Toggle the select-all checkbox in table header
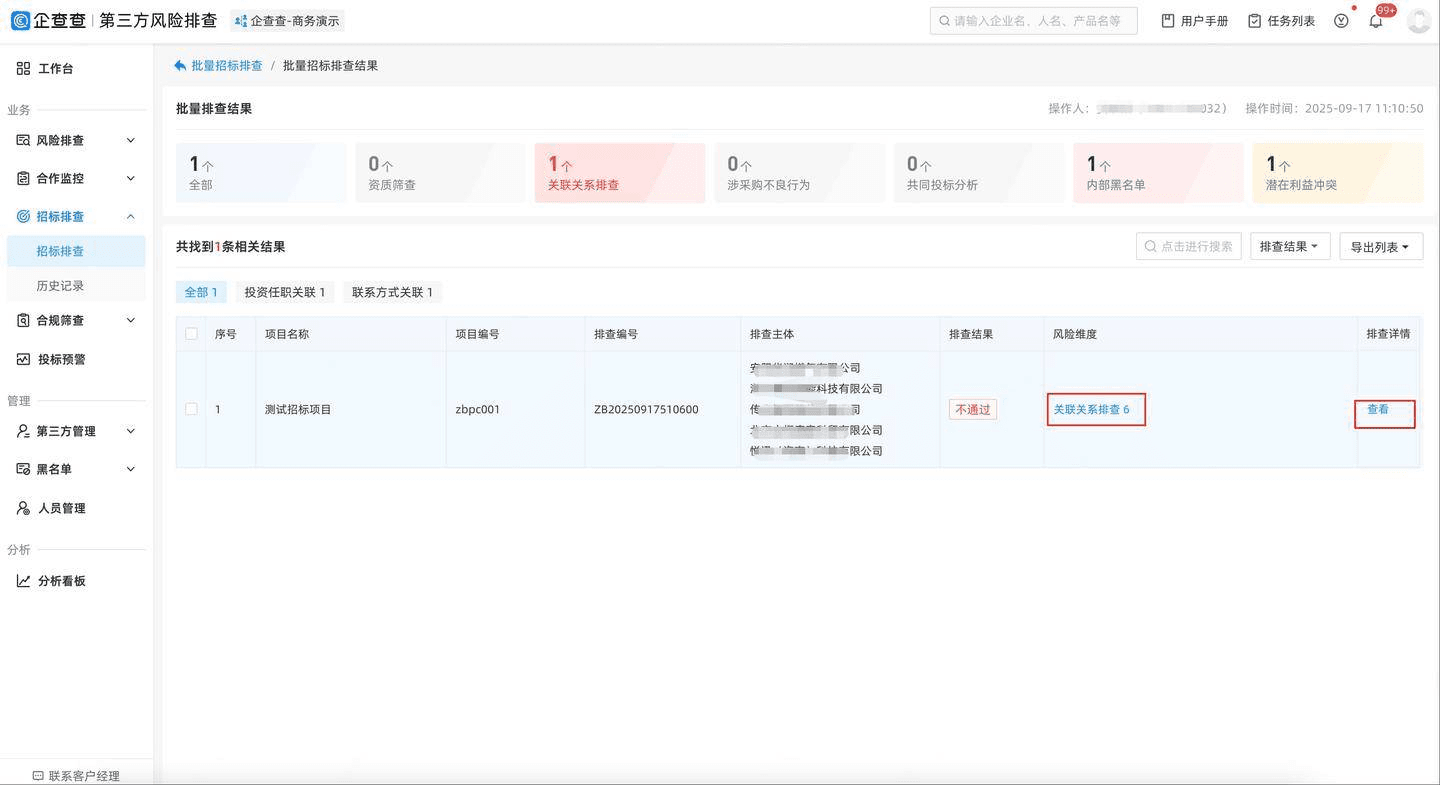The height and width of the screenshot is (785, 1440). 191,334
